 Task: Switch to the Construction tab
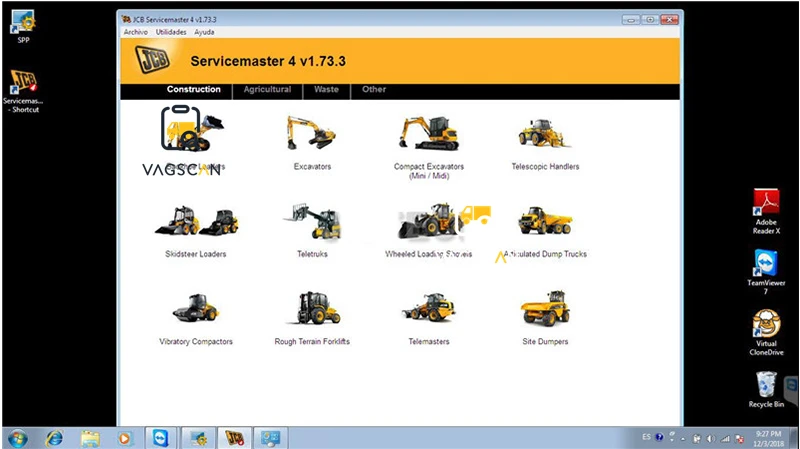[193, 89]
